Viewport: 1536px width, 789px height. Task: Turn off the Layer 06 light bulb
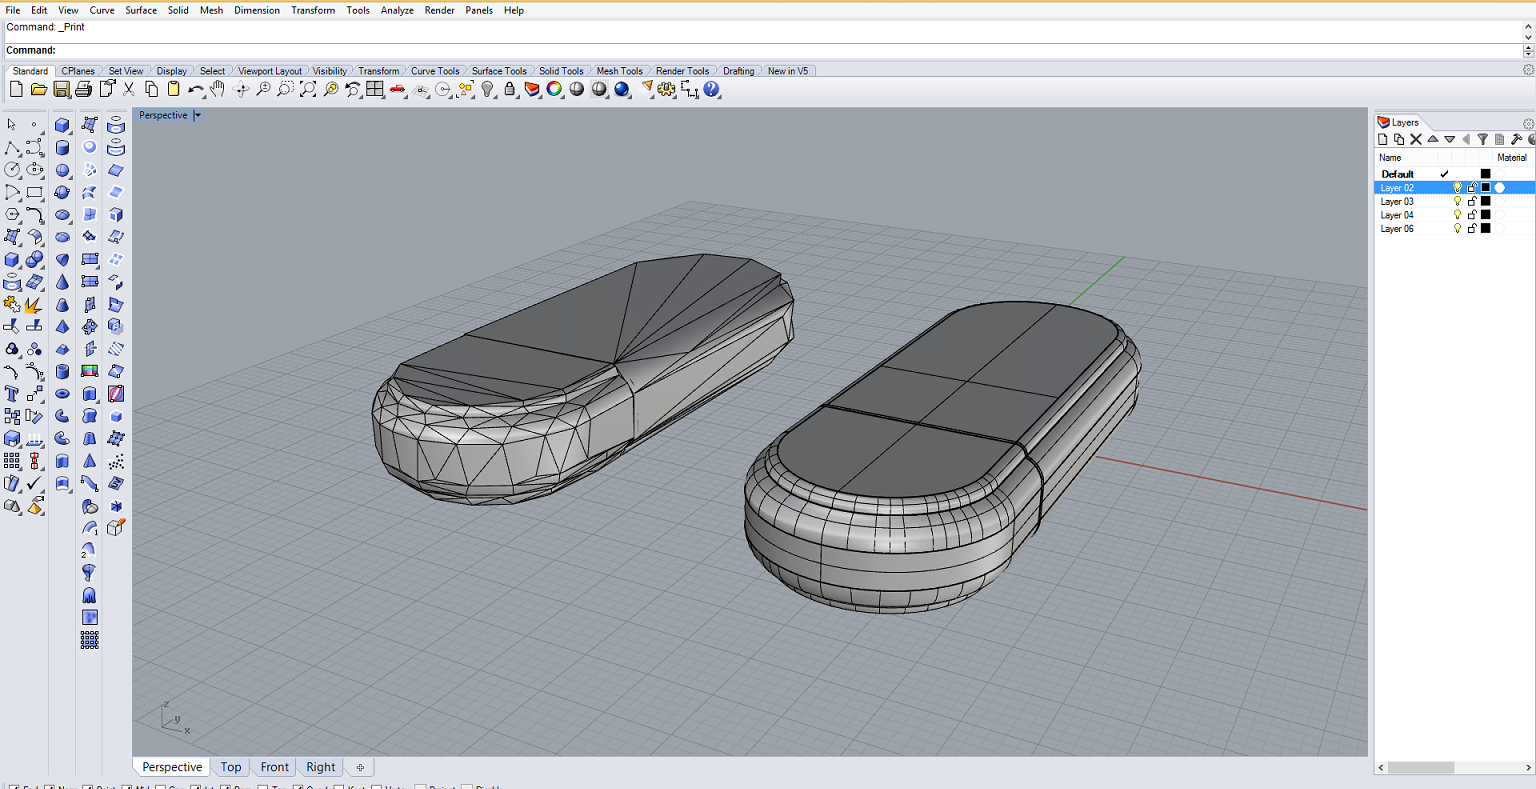tap(1457, 229)
